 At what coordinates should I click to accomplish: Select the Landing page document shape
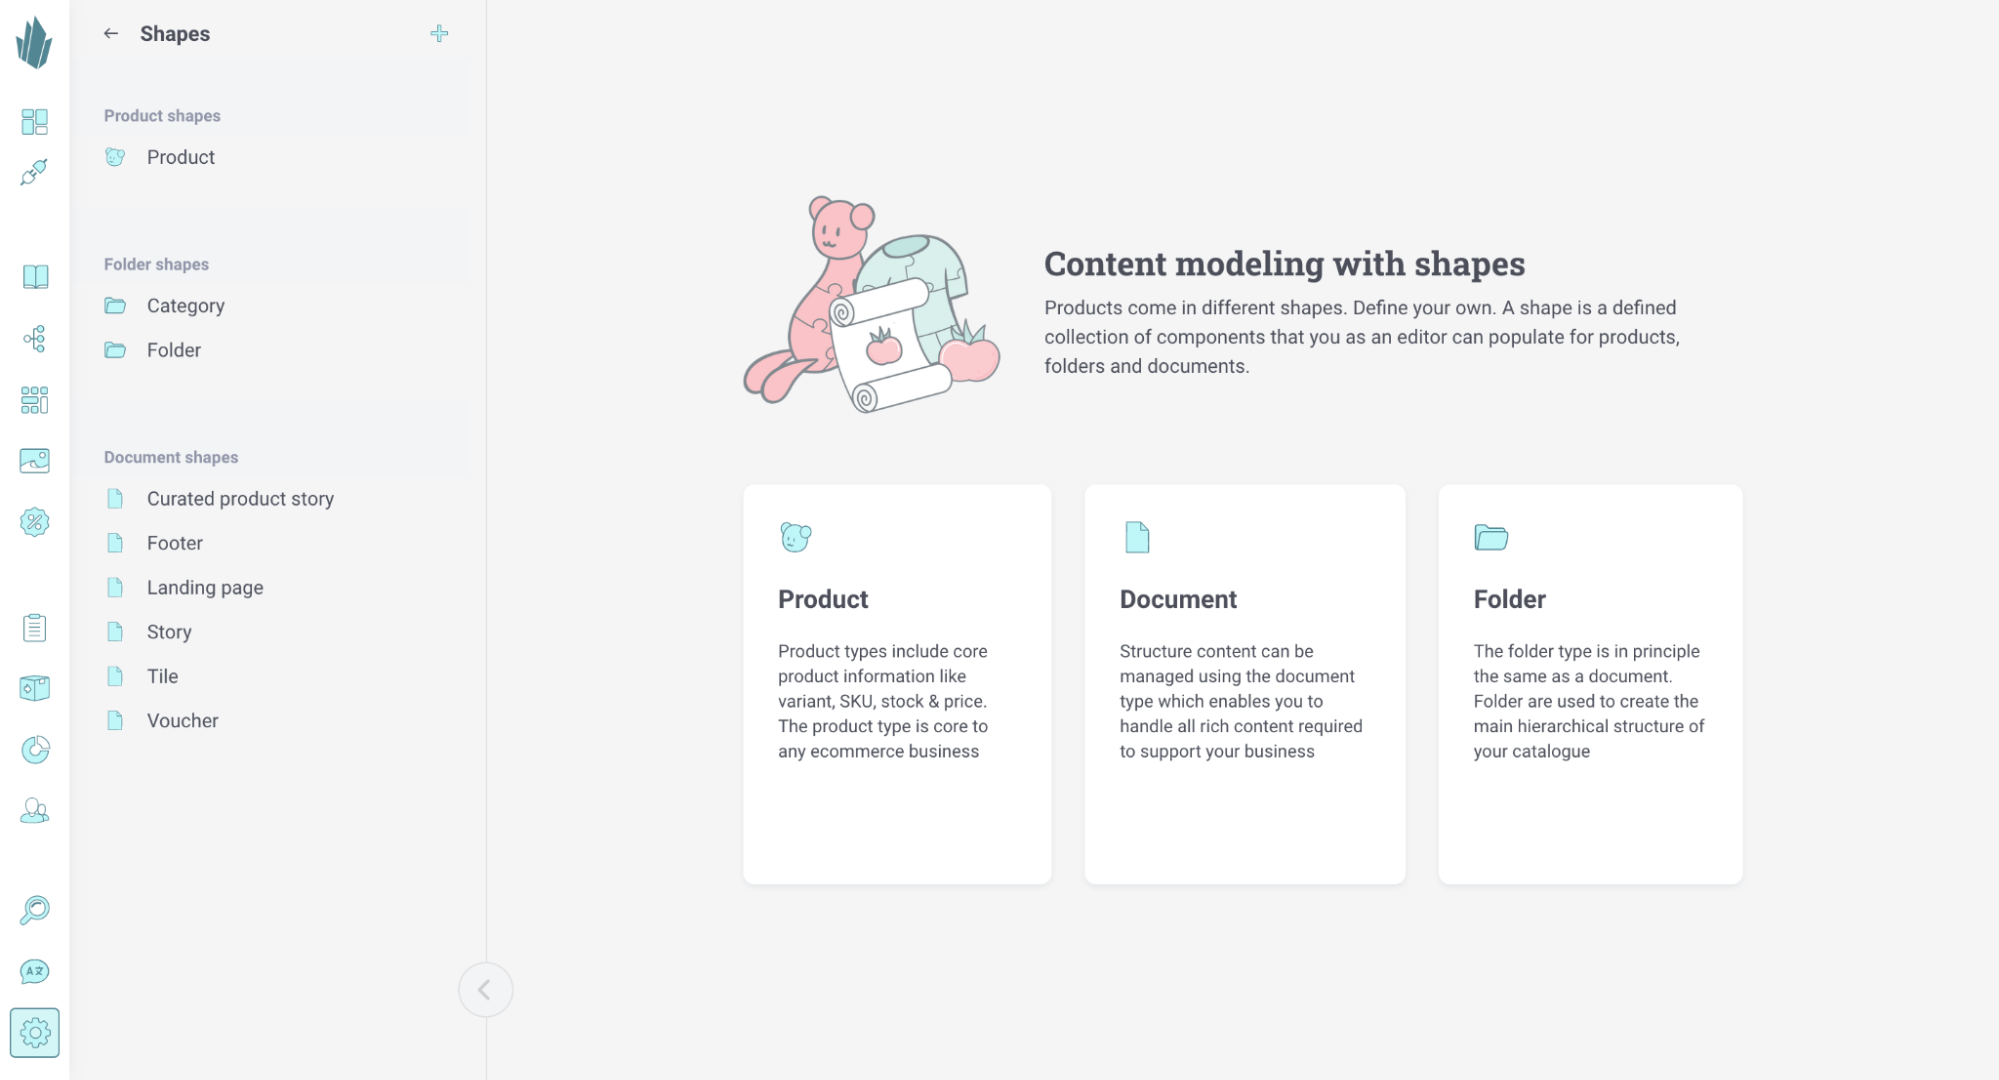point(205,588)
